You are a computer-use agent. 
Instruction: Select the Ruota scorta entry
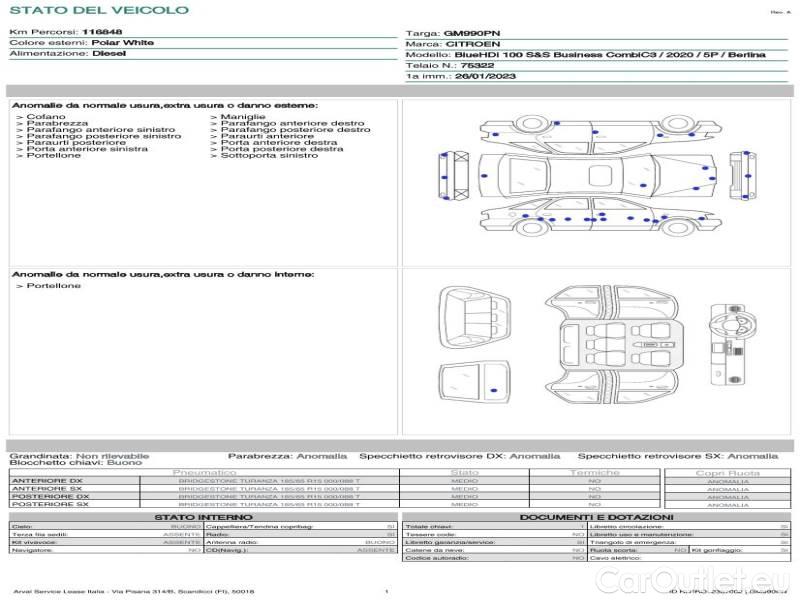tap(638, 550)
